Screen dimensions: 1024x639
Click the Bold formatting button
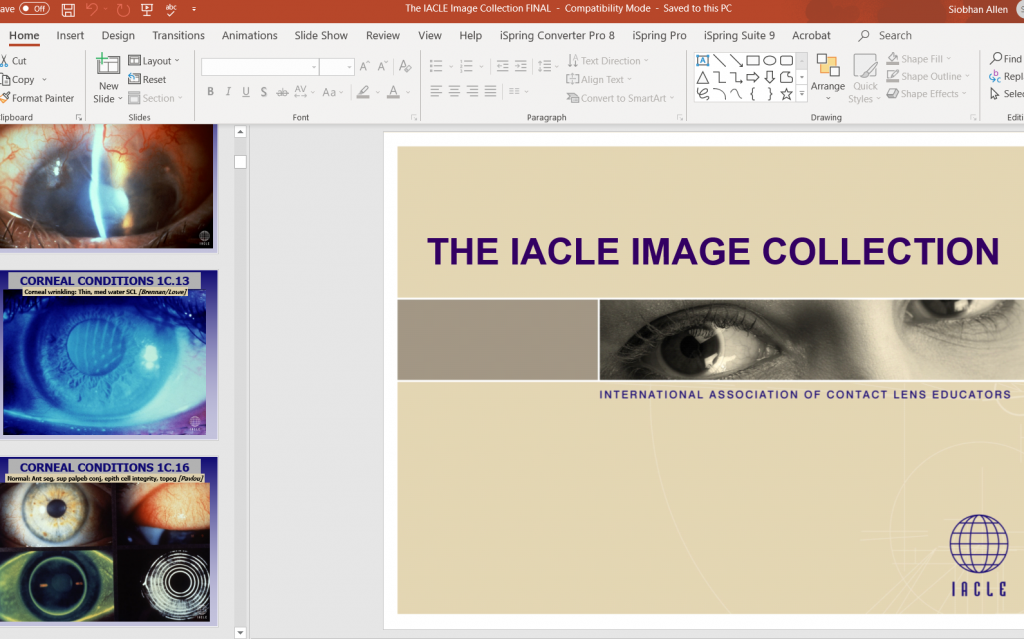[x=210, y=92]
